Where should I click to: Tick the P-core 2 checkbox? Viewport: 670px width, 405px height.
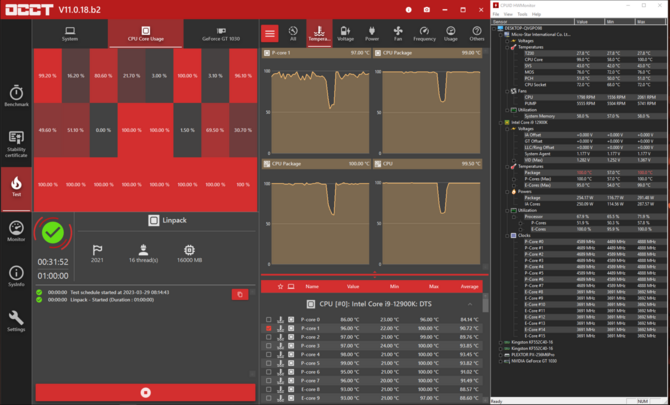coord(268,337)
